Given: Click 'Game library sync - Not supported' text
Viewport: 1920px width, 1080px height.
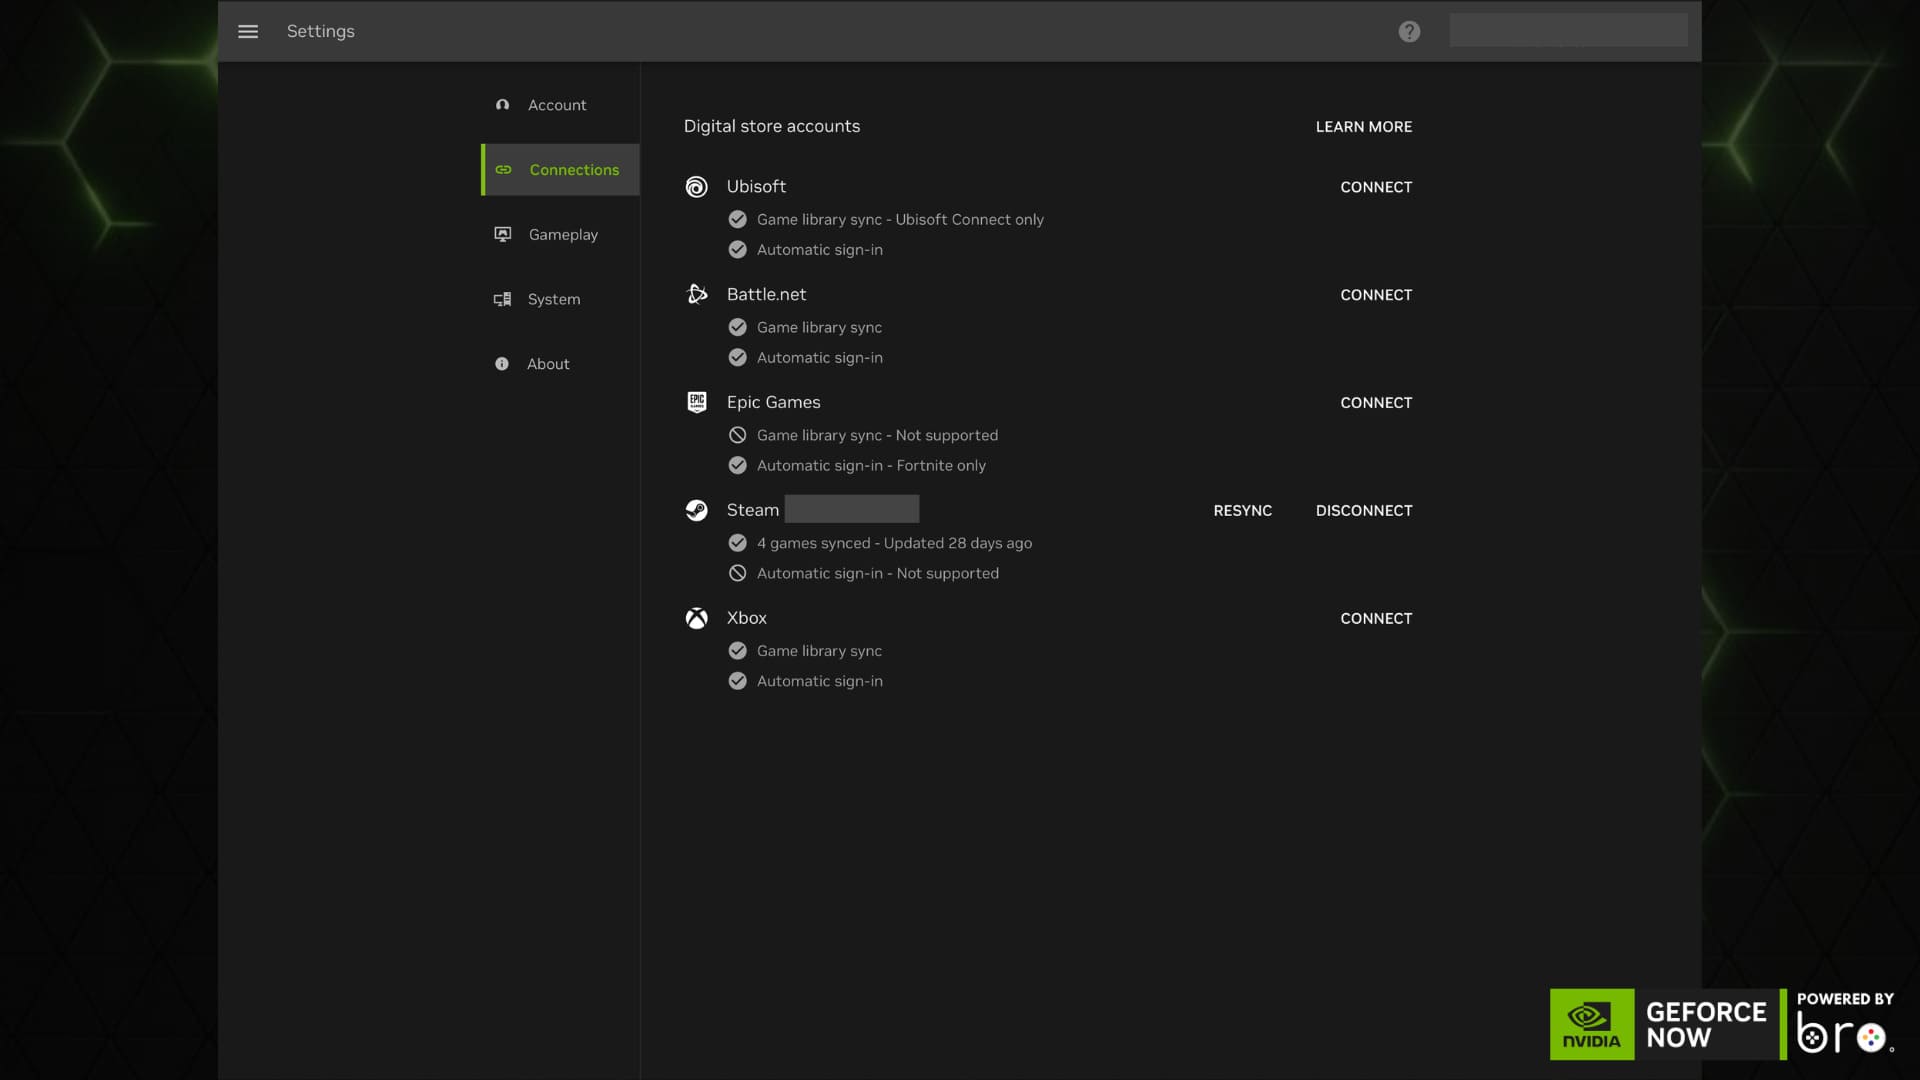Looking at the screenshot, I should coord(877,435).
